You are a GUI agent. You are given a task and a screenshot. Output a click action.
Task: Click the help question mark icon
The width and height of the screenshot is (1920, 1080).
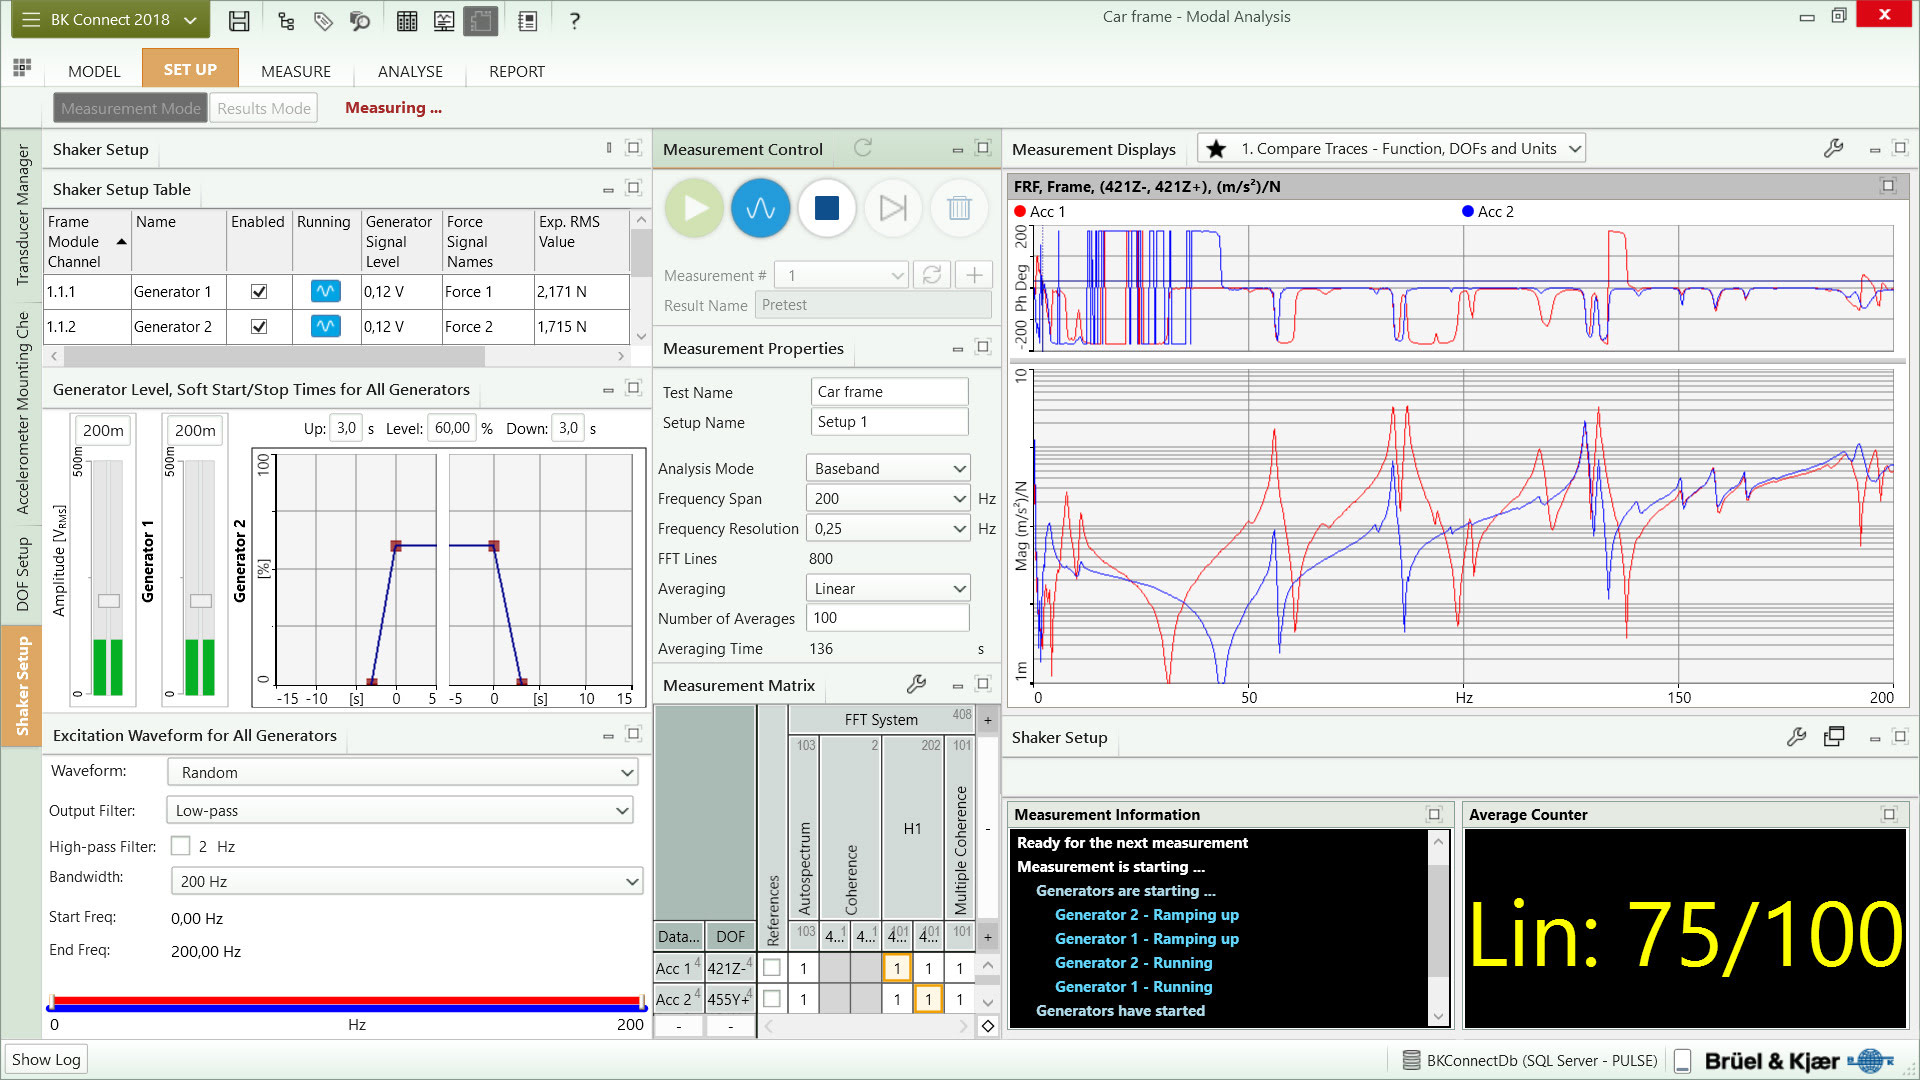click(574, 20)
